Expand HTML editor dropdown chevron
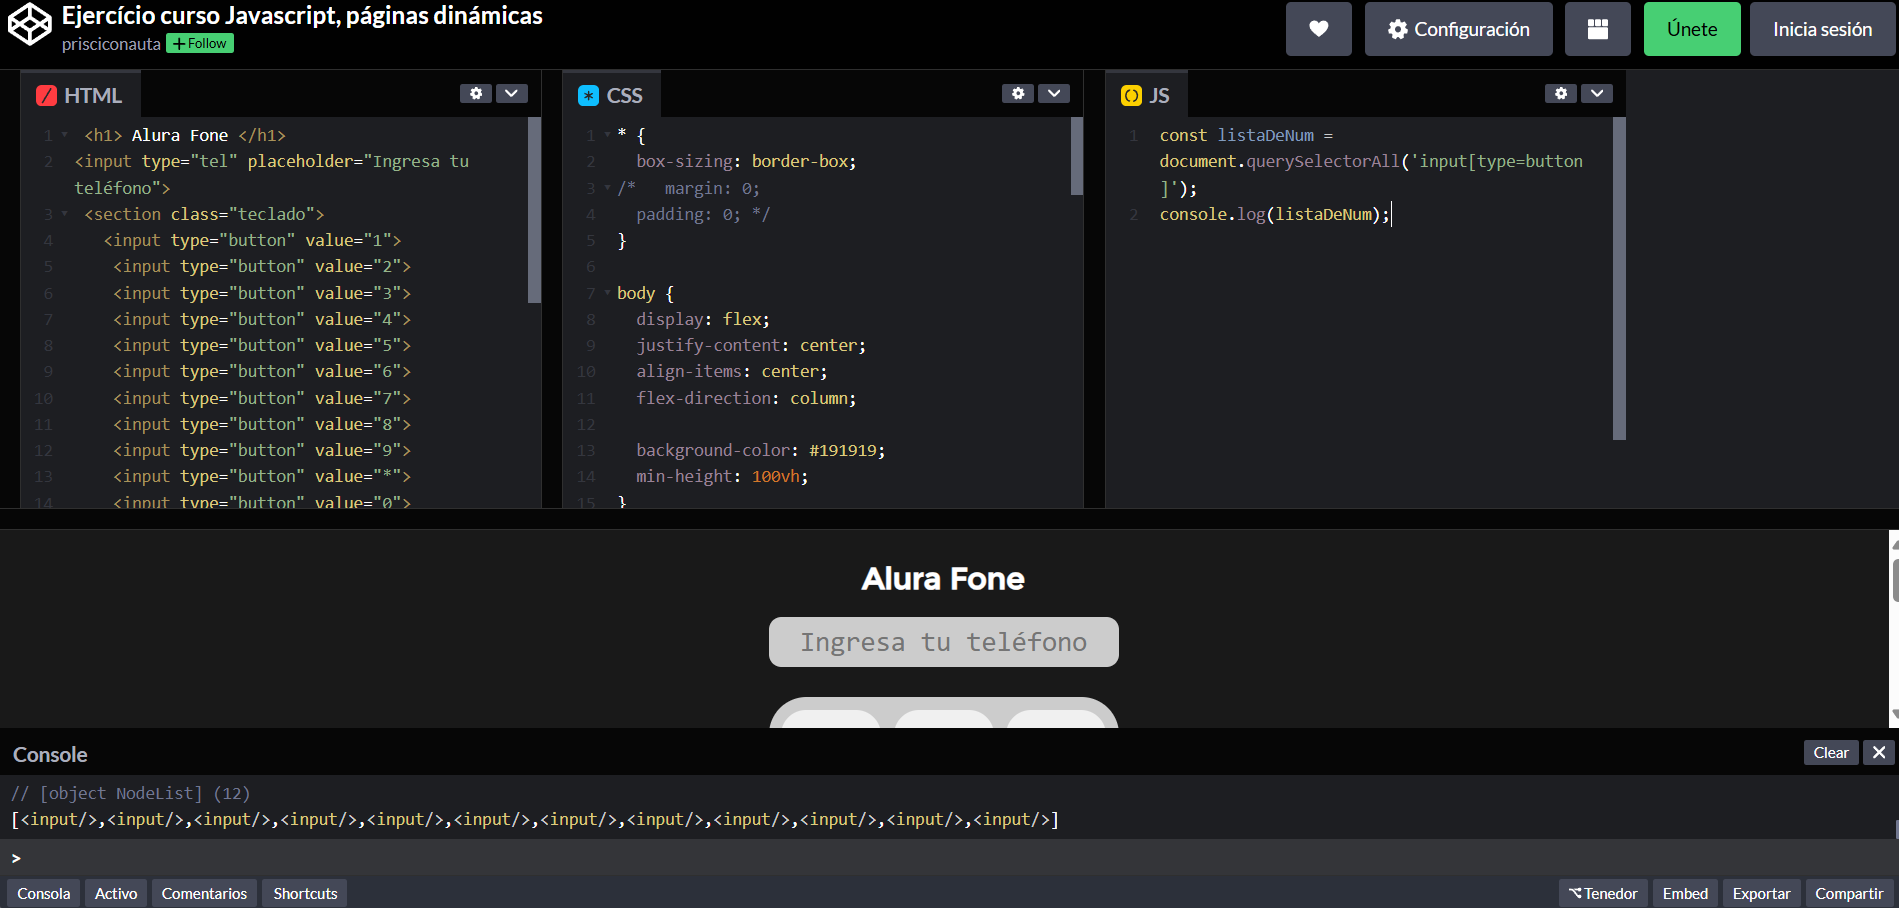 point(512,93)
